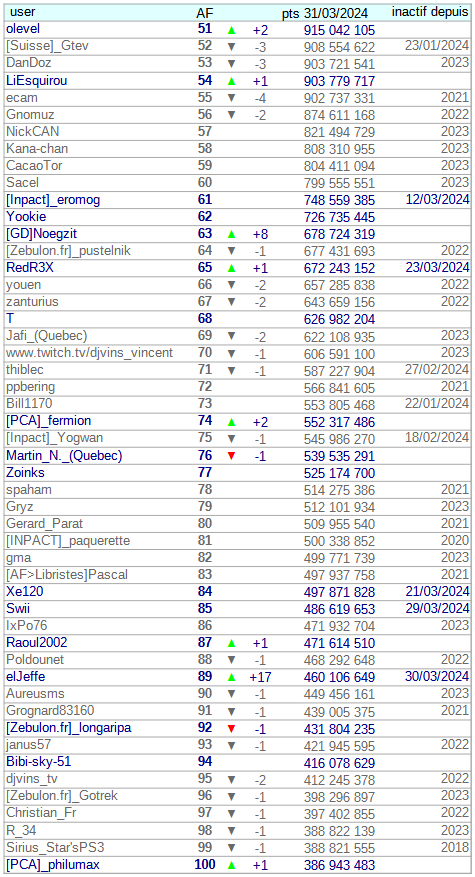Open the Xe120 user link
Image resolution: width=475 pixels, height=877 pixels.
point(25,592)
